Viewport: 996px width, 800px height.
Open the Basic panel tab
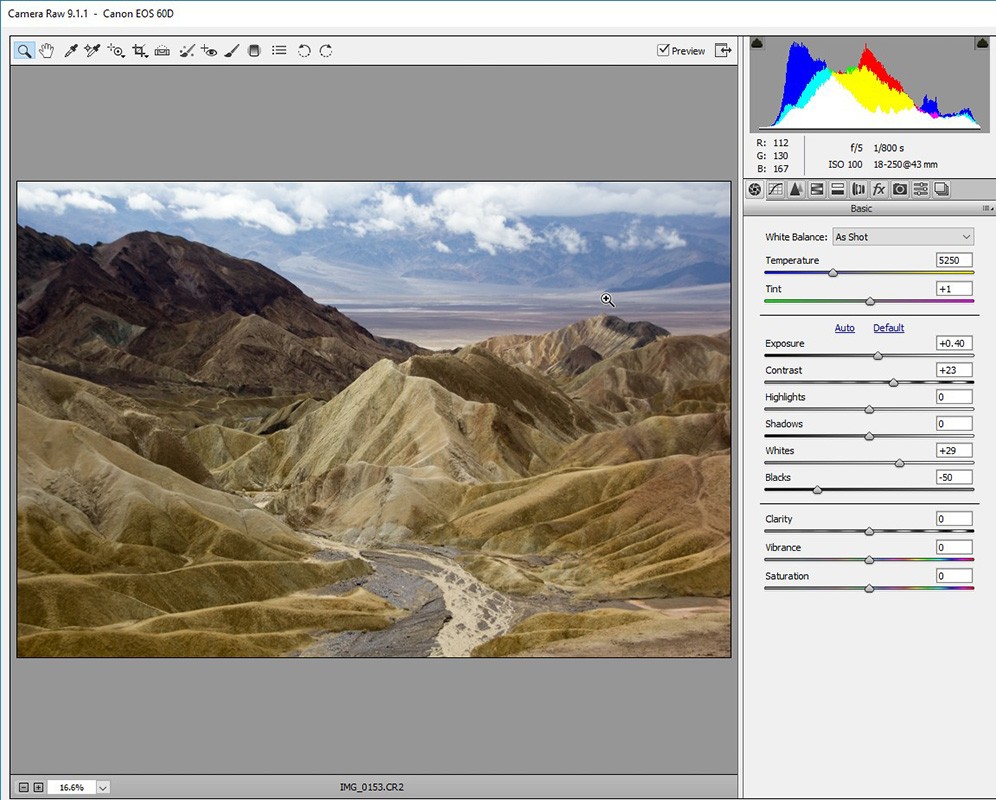pos(755,189)
